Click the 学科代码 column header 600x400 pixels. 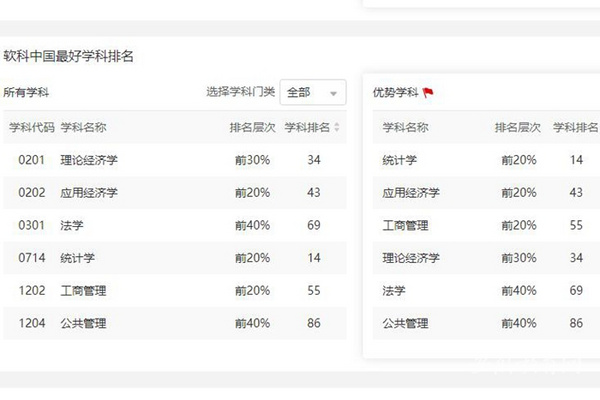32,127
